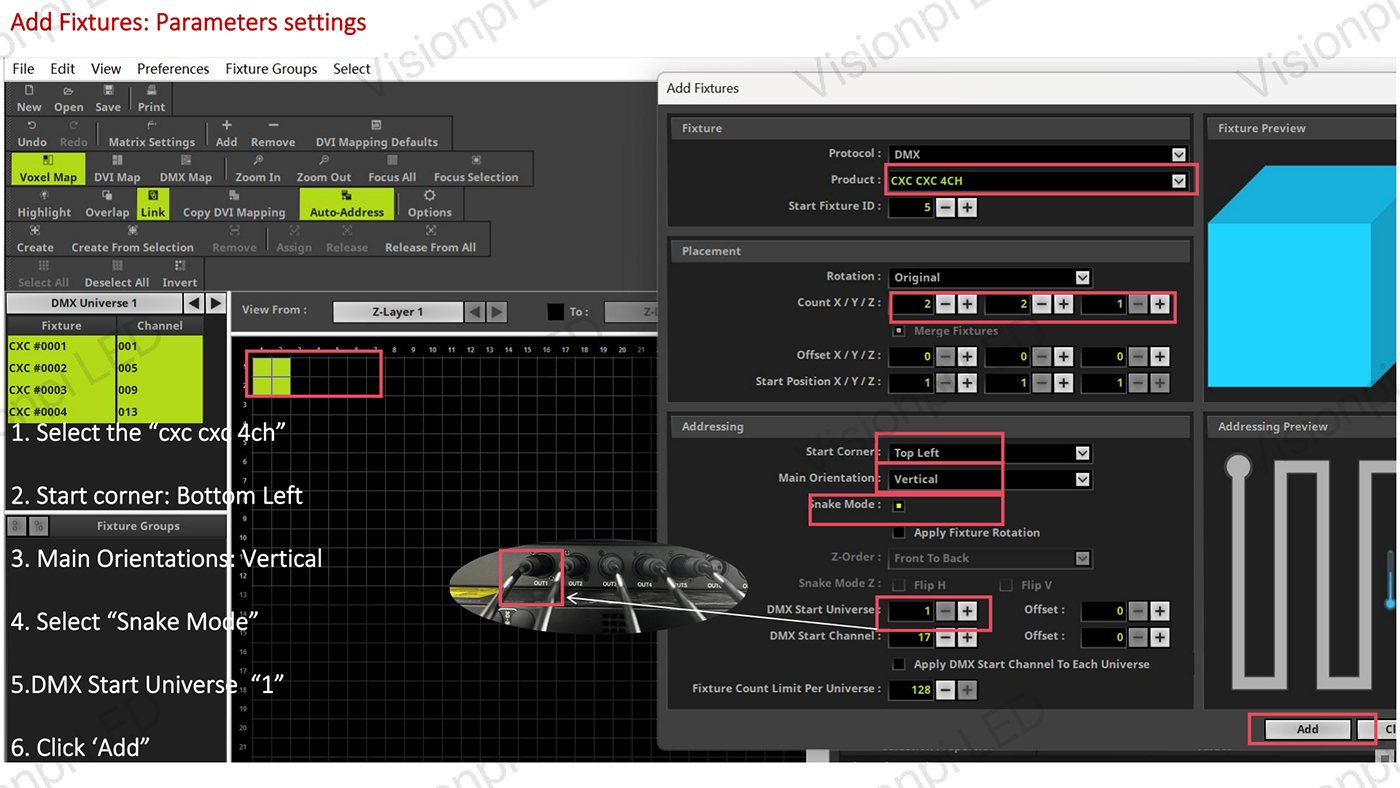The width and height of the screenshot is (1400, 788).
Task: Switch to DVI Map view
Action: click(x=117, y=169)
